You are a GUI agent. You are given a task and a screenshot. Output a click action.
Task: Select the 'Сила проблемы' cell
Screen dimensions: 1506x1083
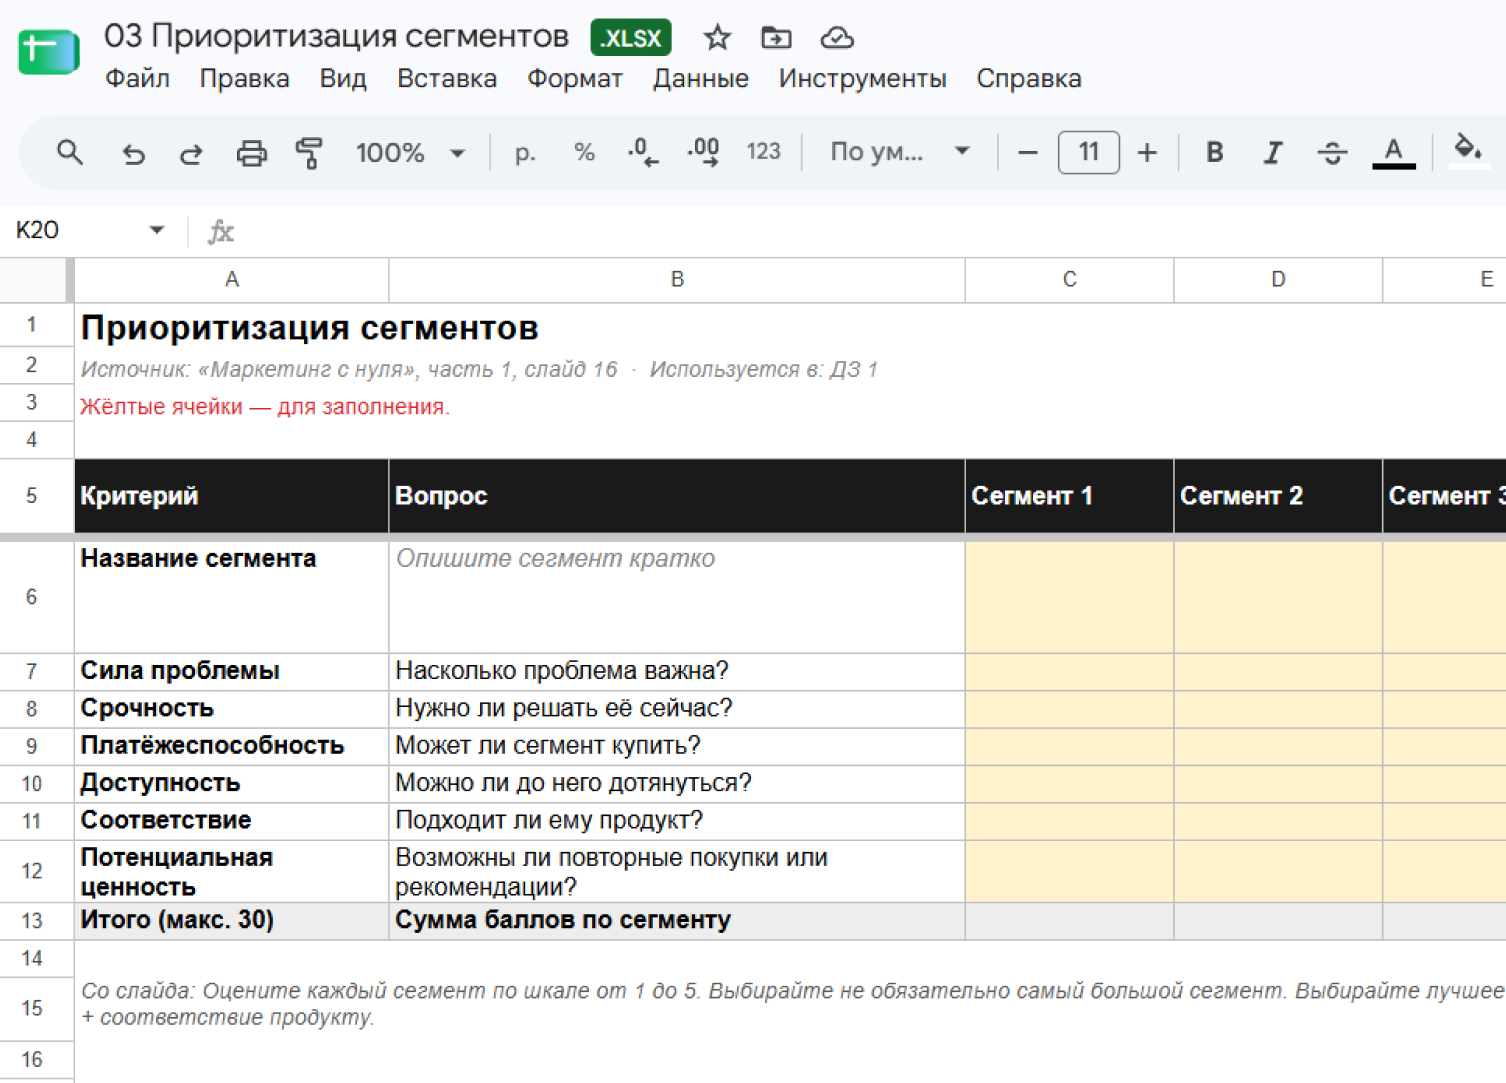(x=231, y=671)
